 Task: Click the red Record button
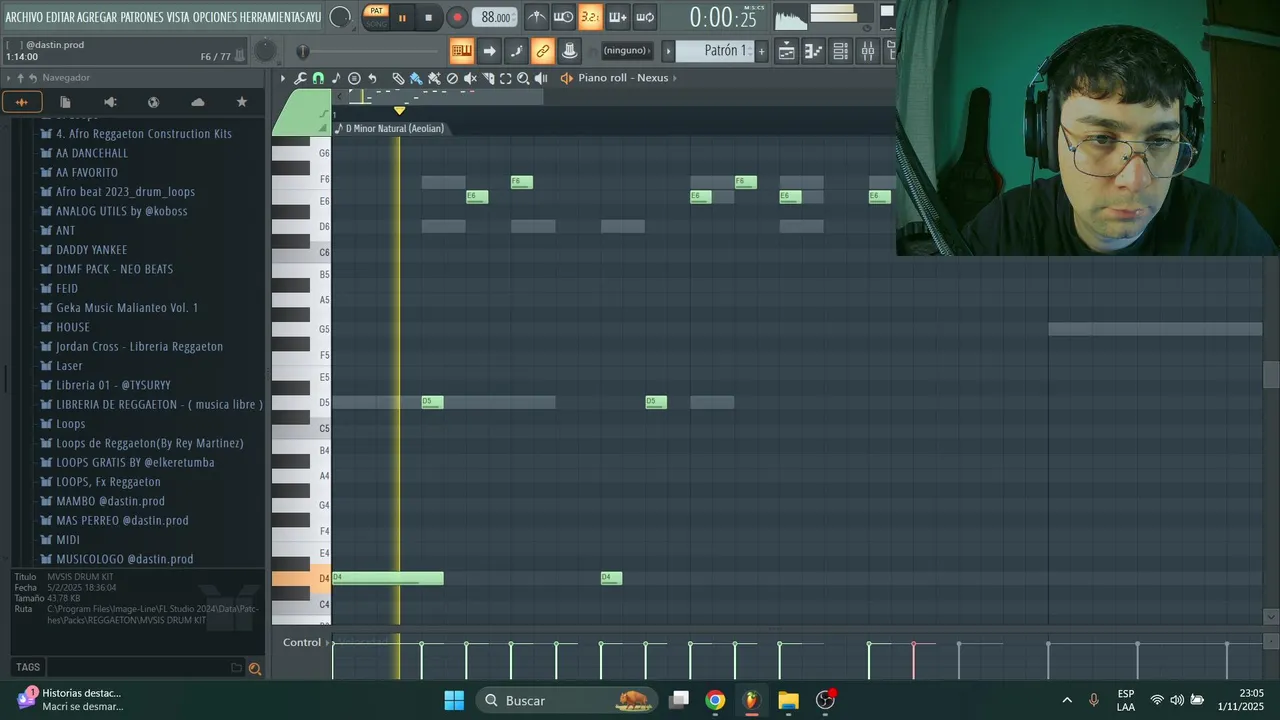(457, 18)
